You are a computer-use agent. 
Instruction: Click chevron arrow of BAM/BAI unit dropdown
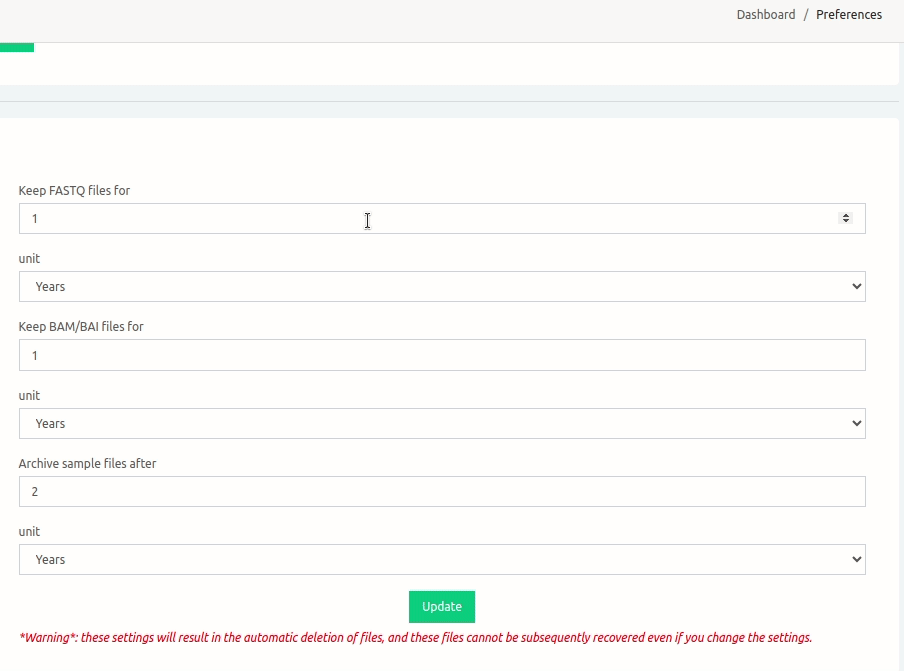[856, 424]
